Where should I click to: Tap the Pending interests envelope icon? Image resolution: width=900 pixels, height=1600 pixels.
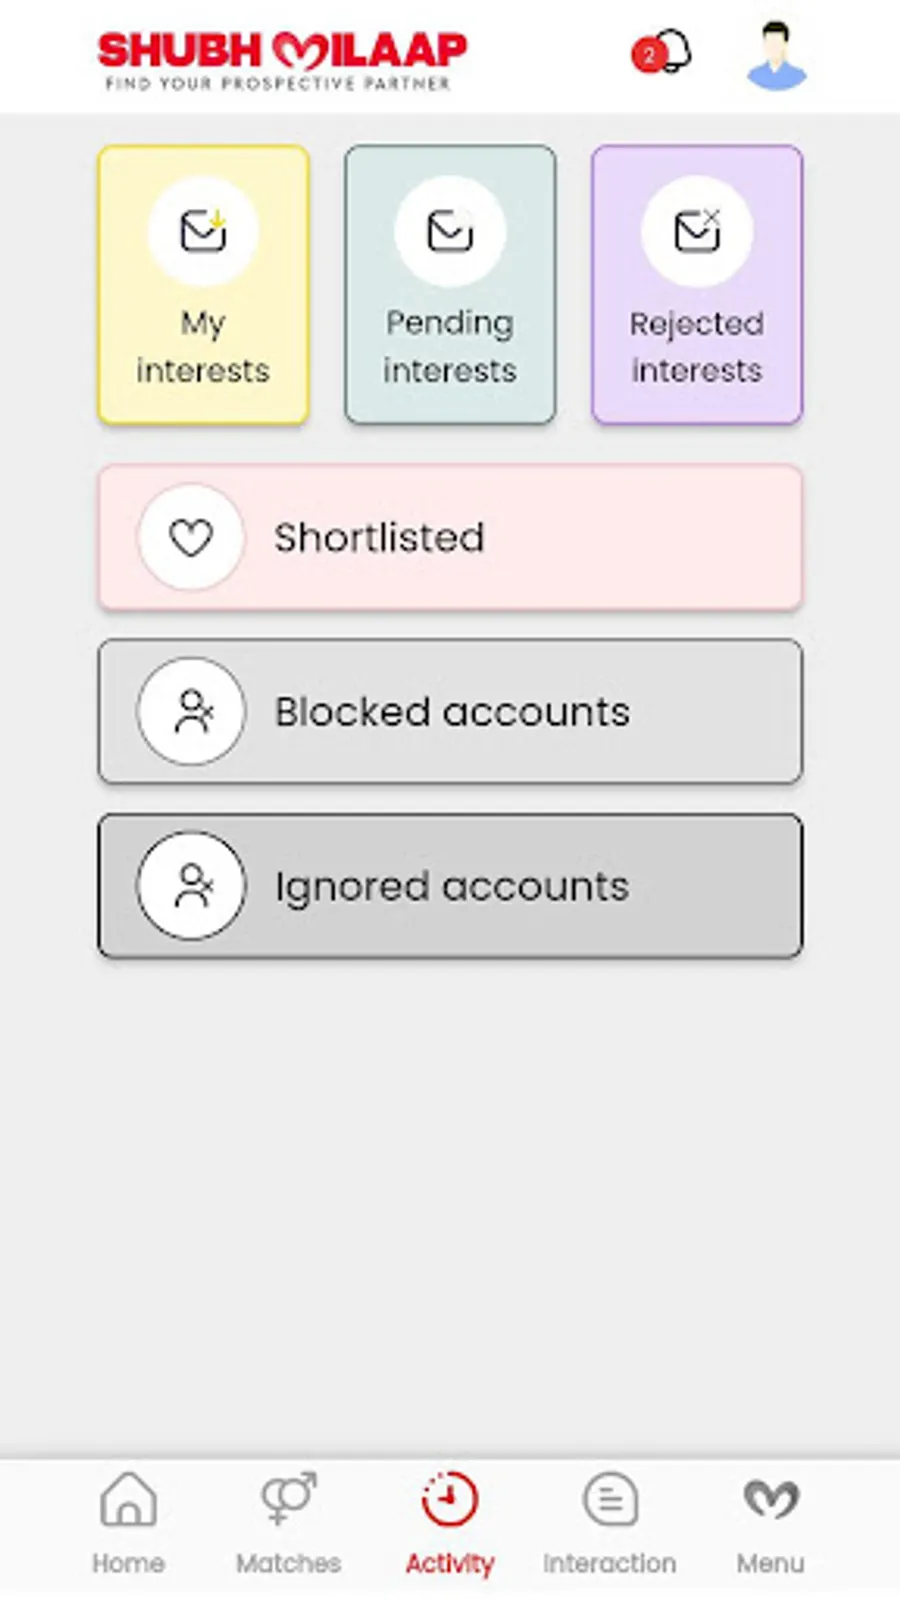point(449,231)
